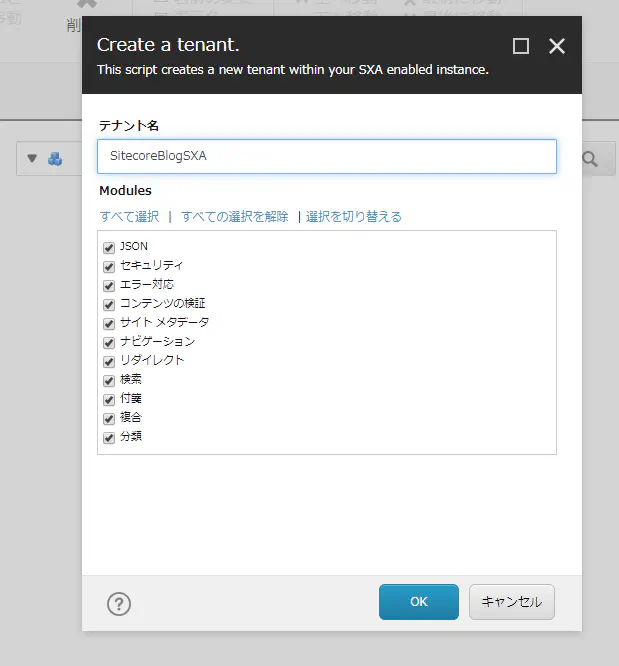Click the キャンセル button
This screenshot has width=619, height=666.
click(x=512, y=602)
